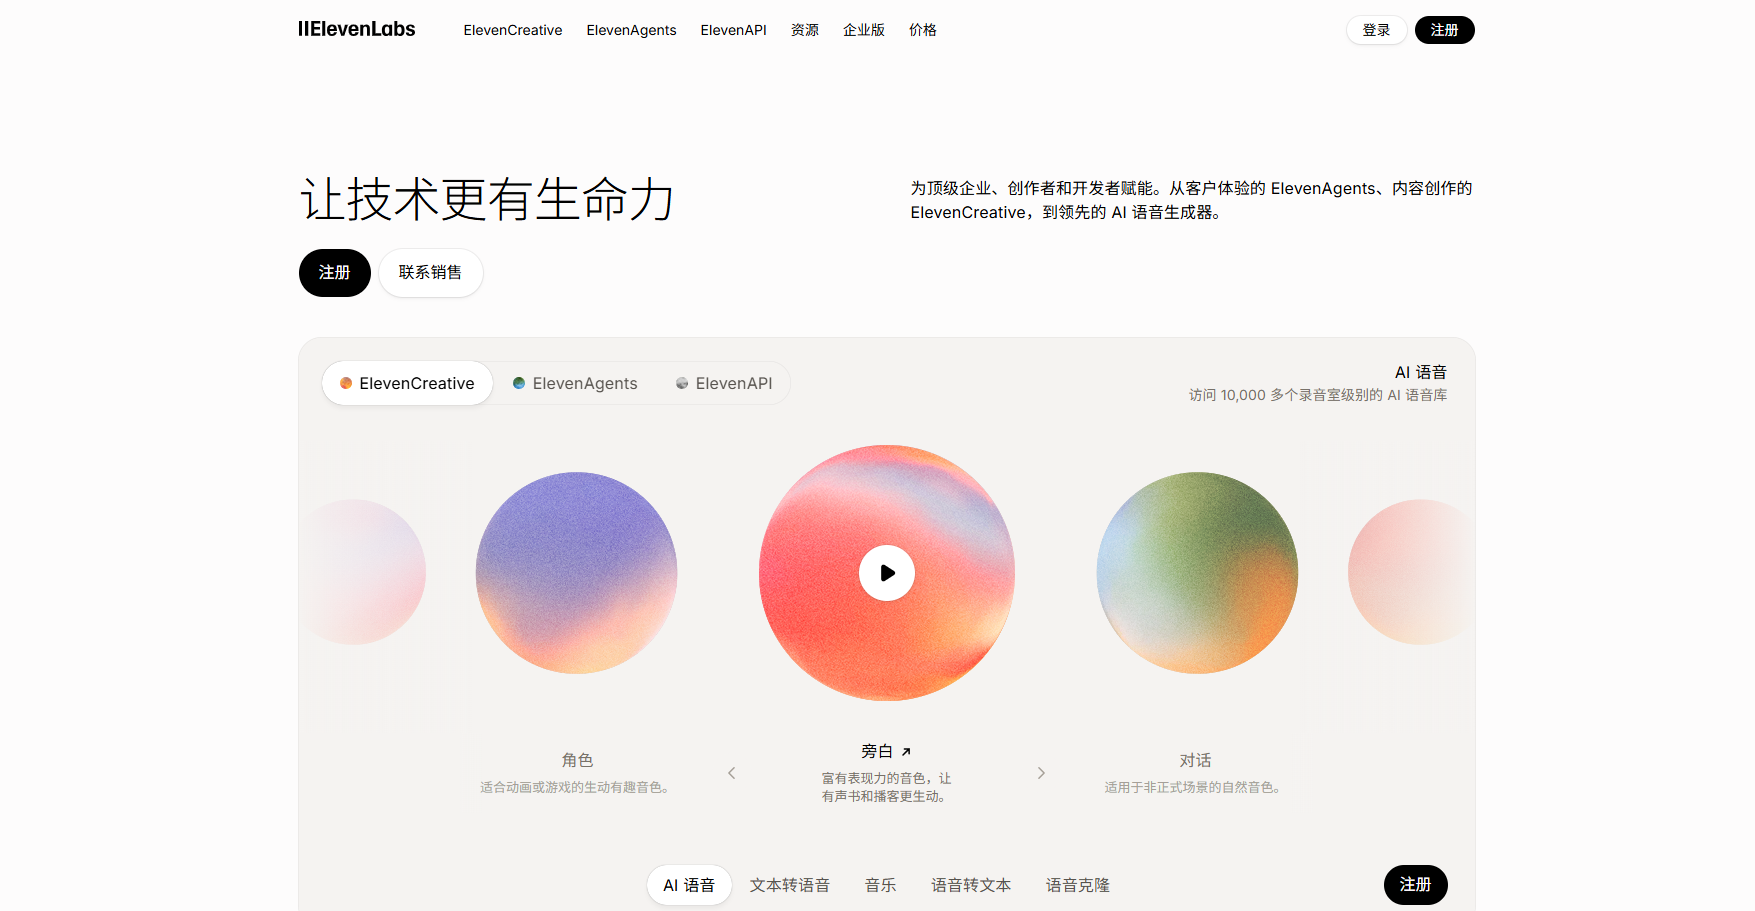Viewport: 1755px width, 911px height.
Task: Show the previous voice in carousel
Action: (x=732, y=773)
